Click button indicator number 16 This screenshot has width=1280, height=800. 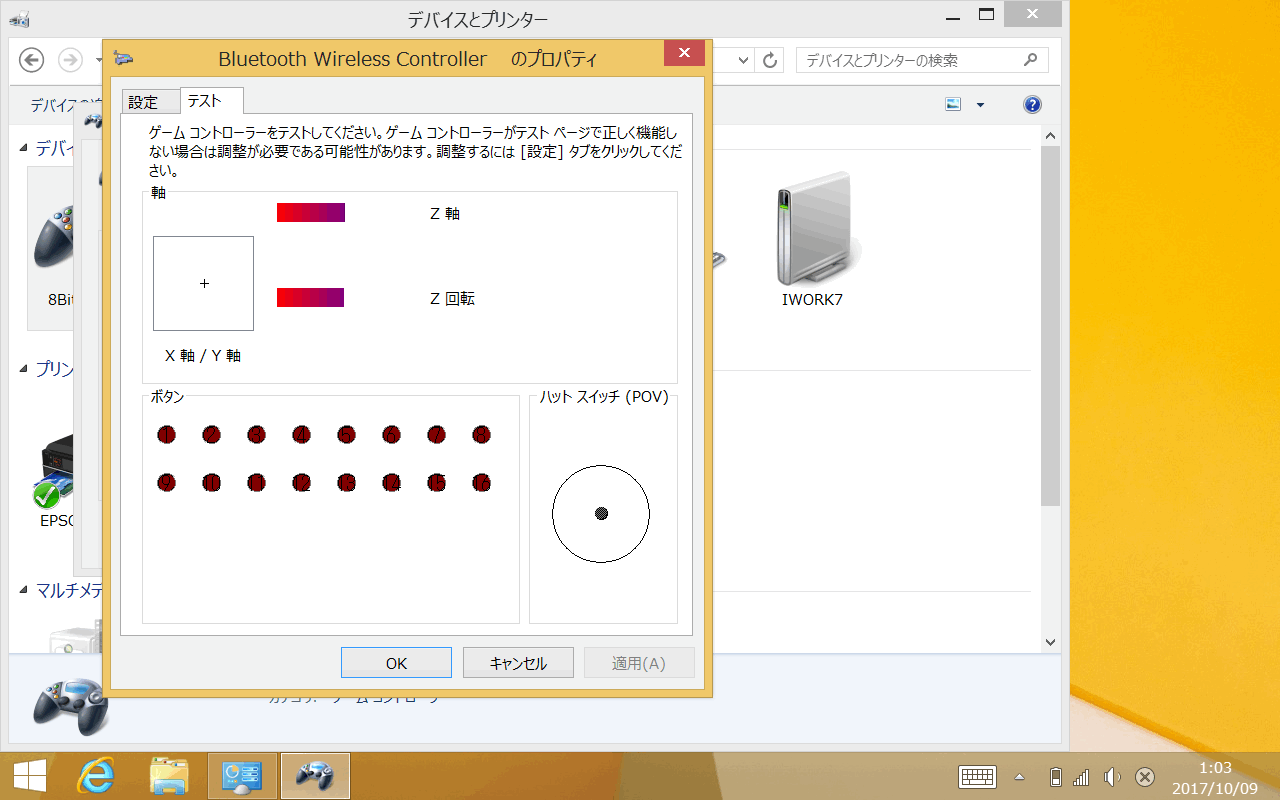481,483
